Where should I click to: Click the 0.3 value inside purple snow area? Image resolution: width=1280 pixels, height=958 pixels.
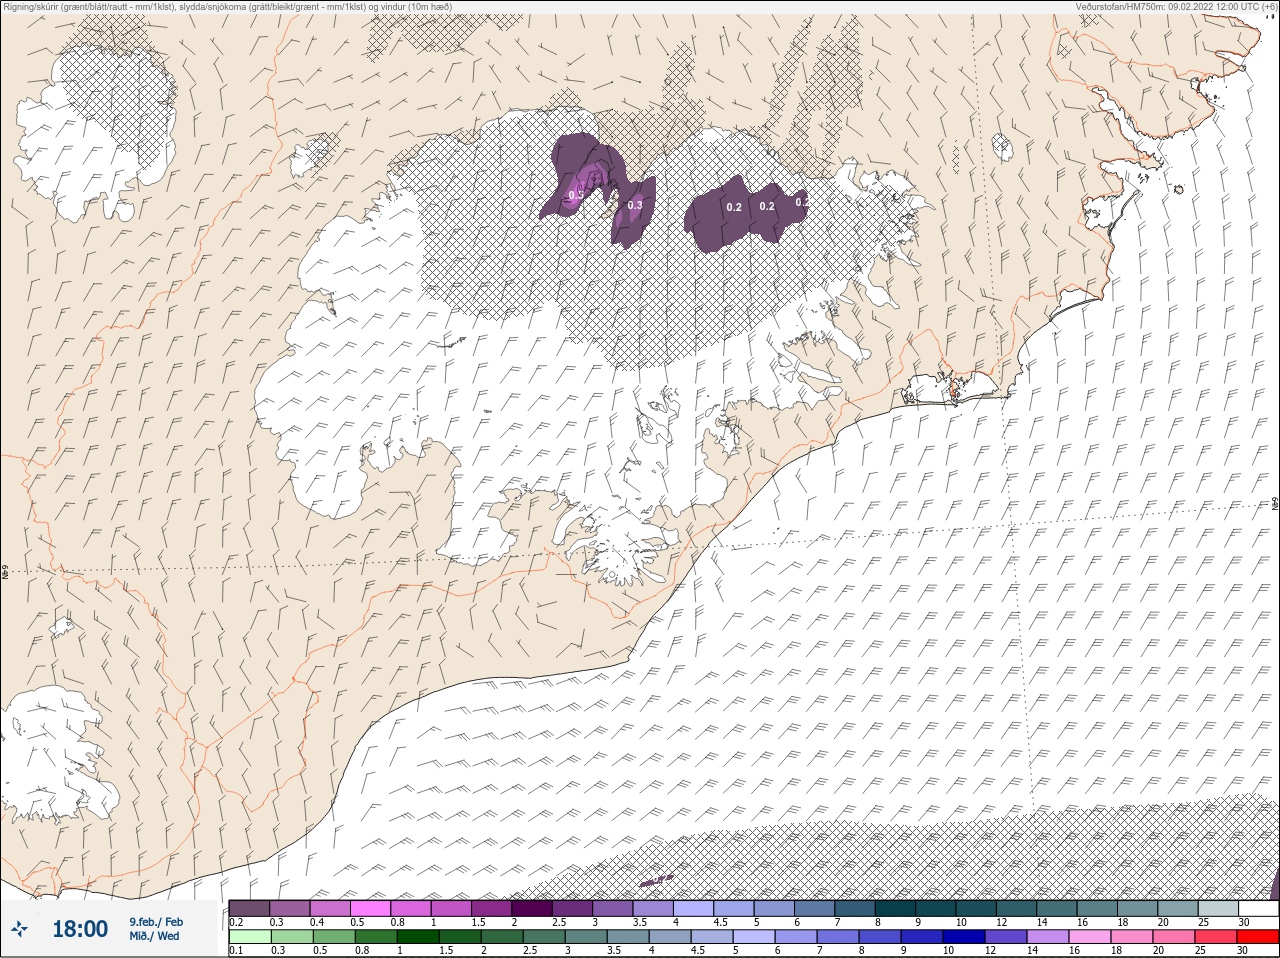635,206
